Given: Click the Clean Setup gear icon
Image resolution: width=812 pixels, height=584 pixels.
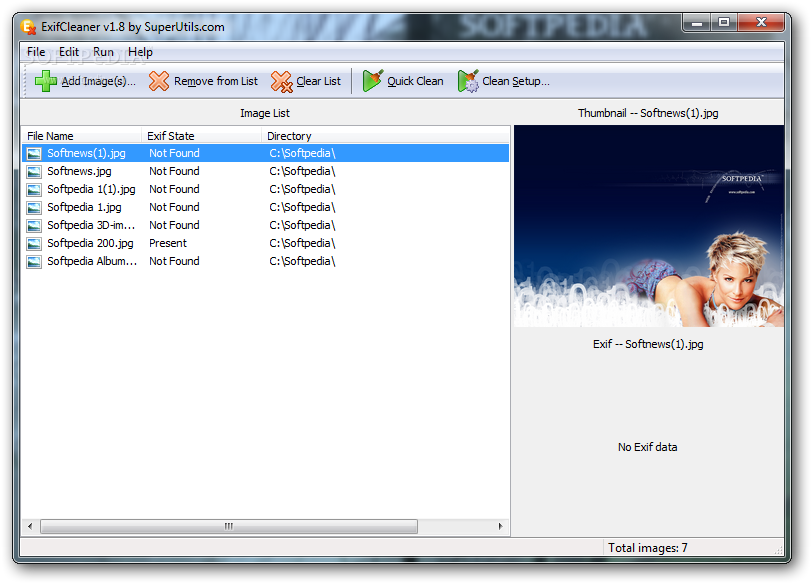Looking at the screenshot, I should pyautogui.click(x=468, y=81).
